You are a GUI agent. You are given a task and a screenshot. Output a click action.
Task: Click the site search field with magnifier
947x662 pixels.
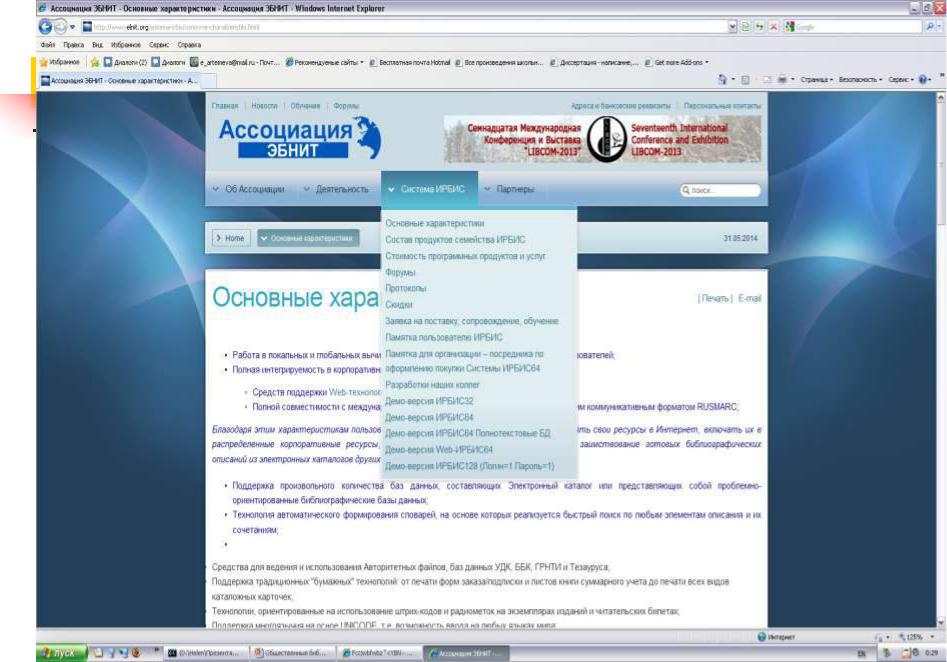(x=720, y=190)
